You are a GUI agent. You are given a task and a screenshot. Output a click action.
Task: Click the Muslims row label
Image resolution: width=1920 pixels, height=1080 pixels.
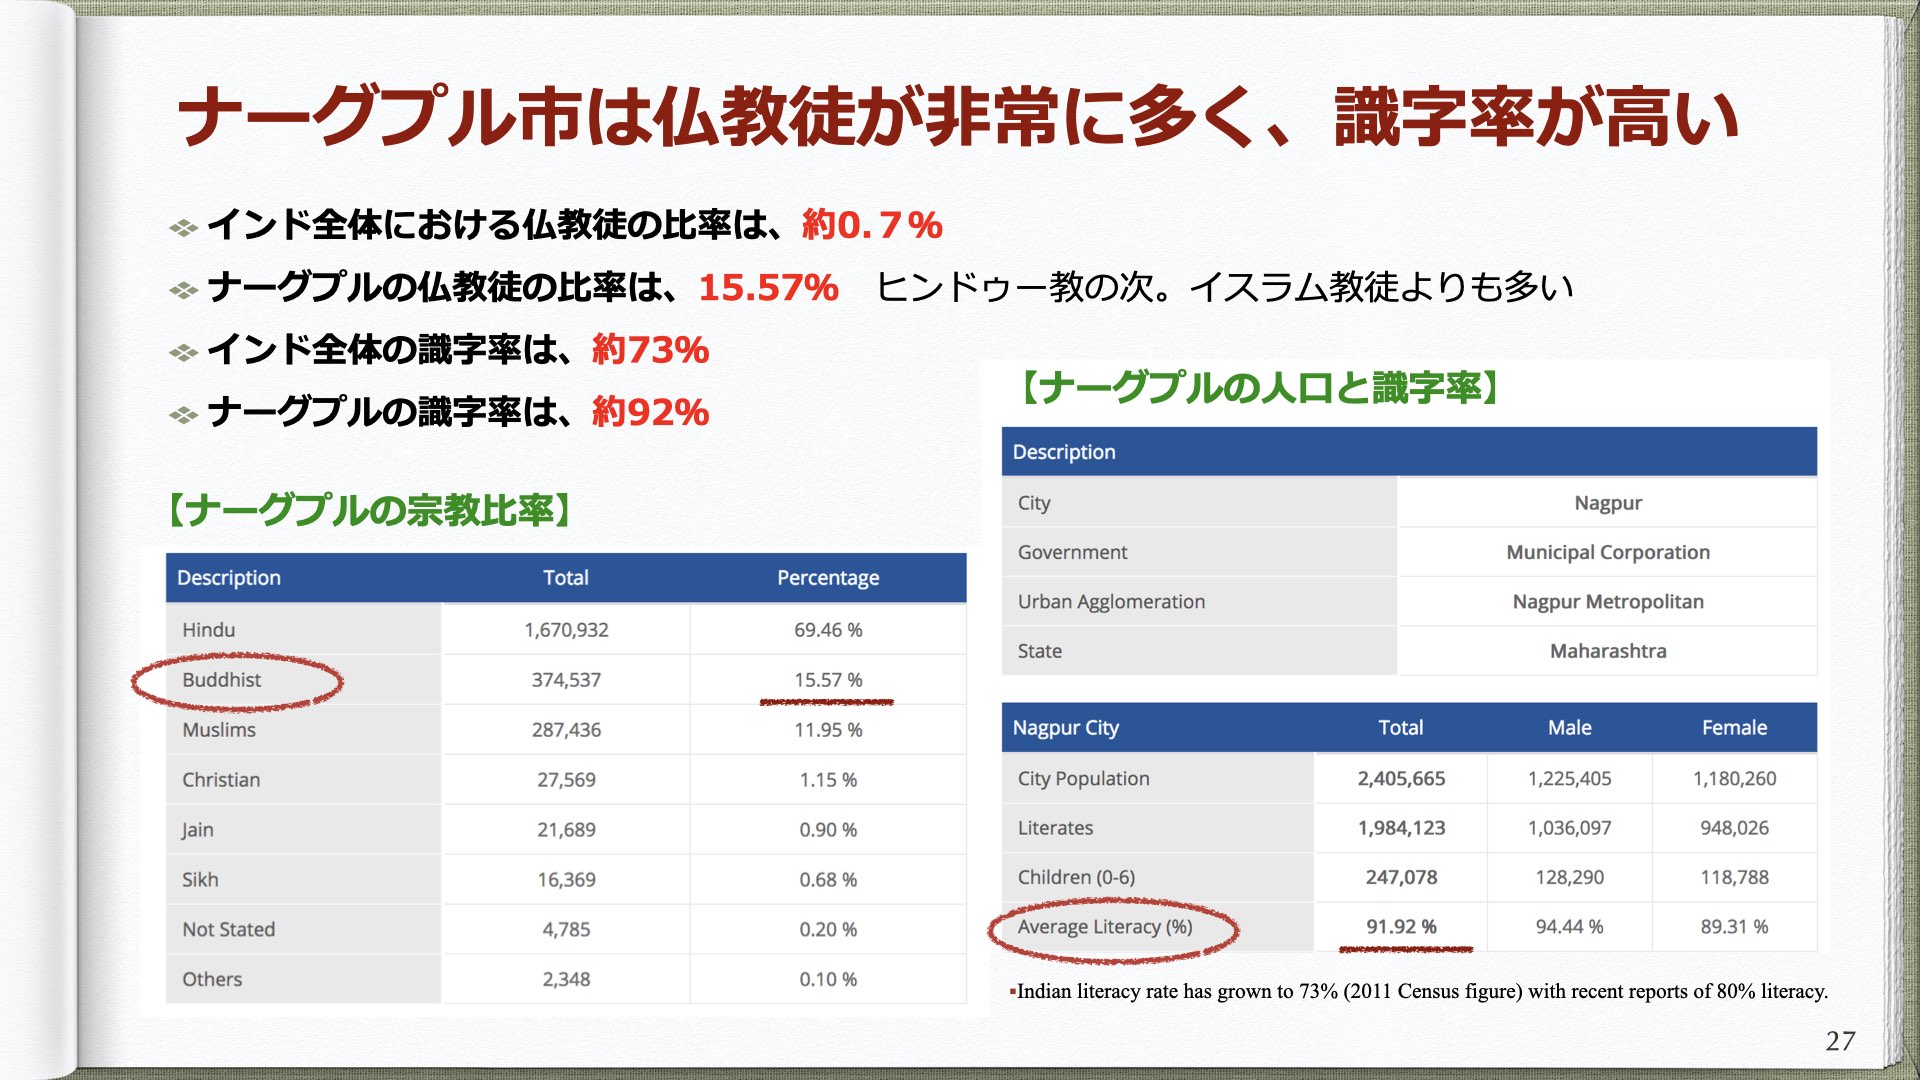pos(218,730)
